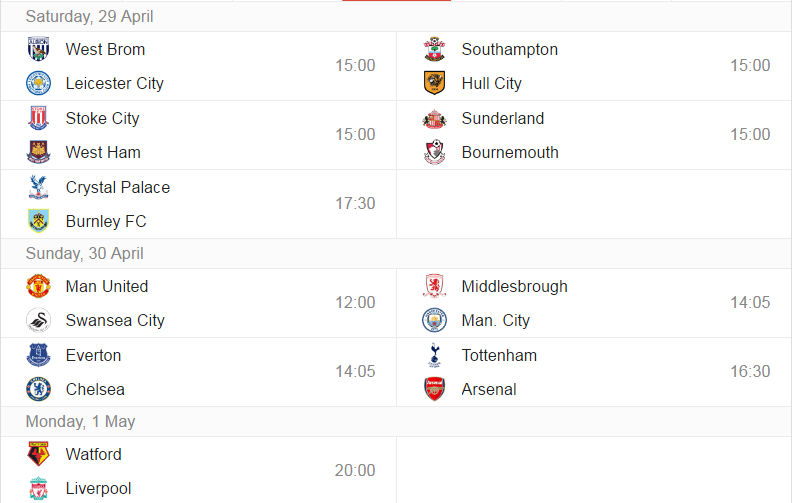Select the Arsenal cannon badge
The width and height of the screenshot is (792, 503).
pos(434,389)
